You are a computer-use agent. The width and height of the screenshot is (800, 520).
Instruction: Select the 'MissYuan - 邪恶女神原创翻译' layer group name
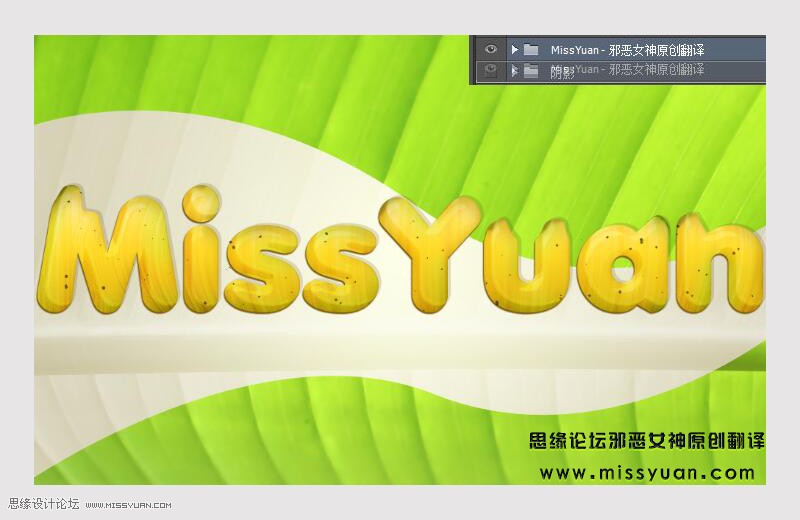pos(627,50)
